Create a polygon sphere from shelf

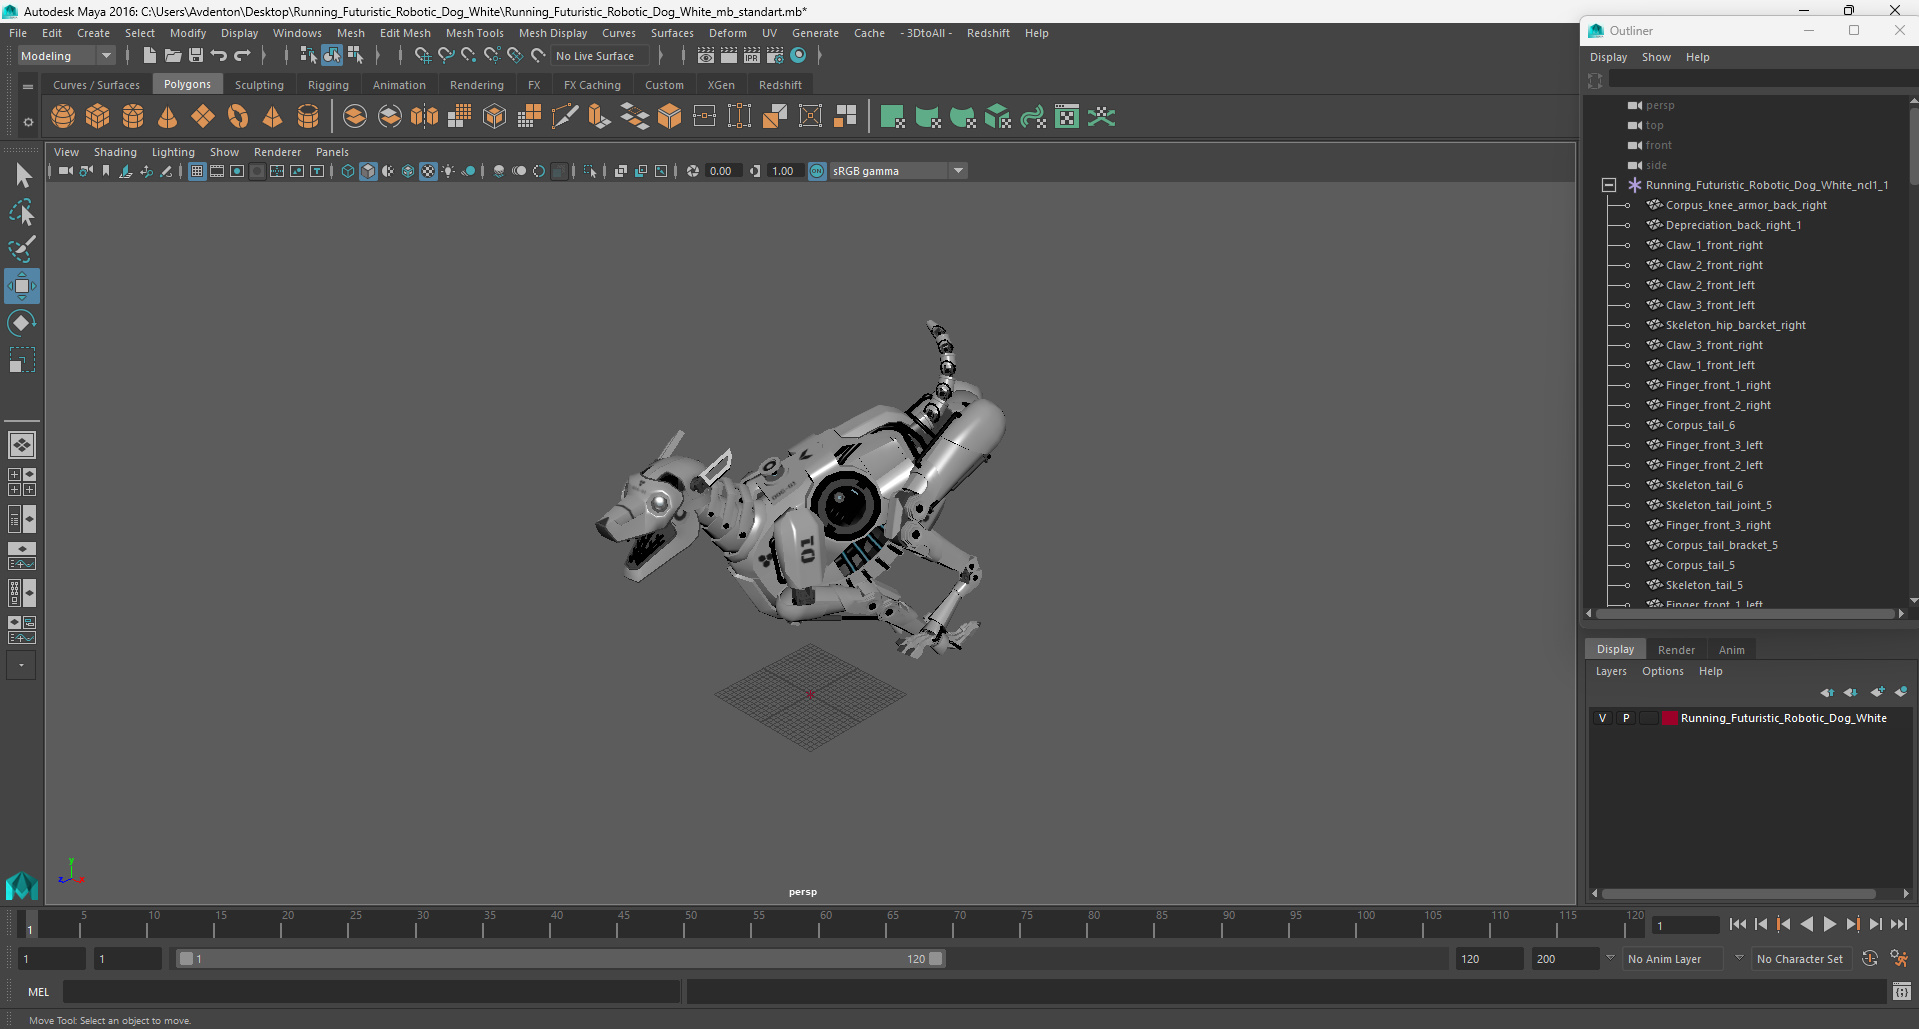[63, 117]
